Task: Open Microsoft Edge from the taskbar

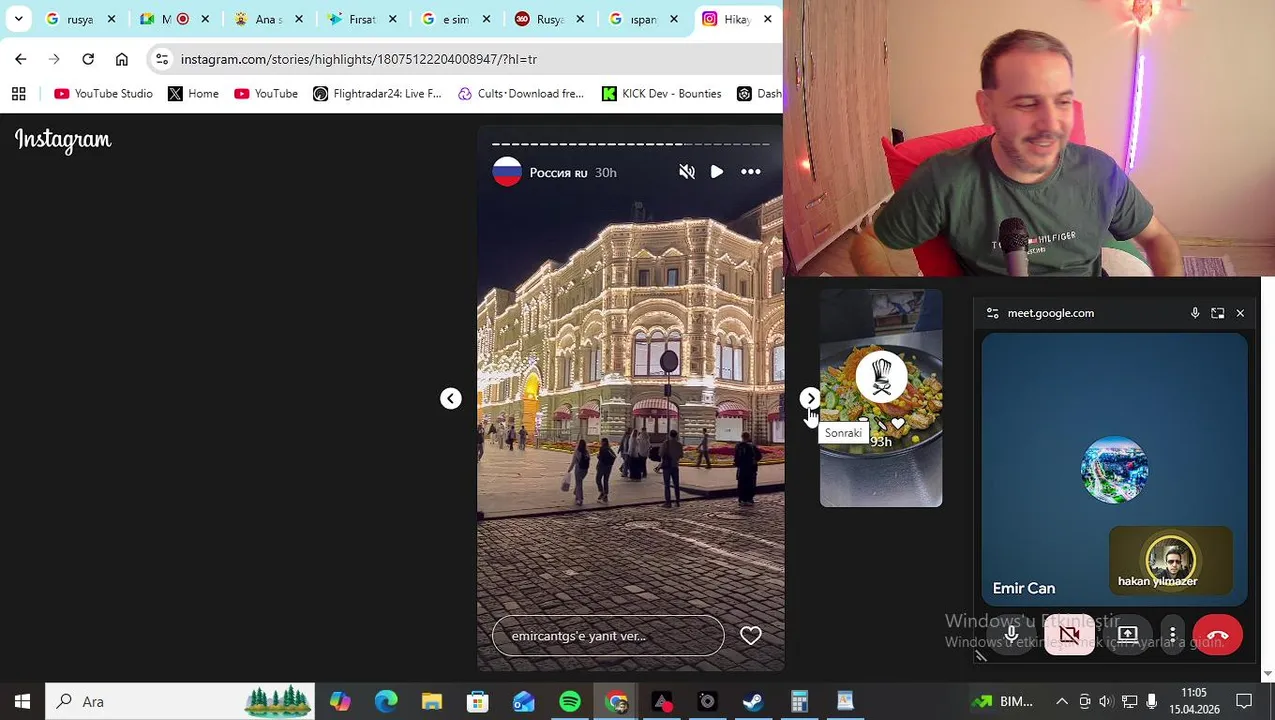Action: pos(386,701)
